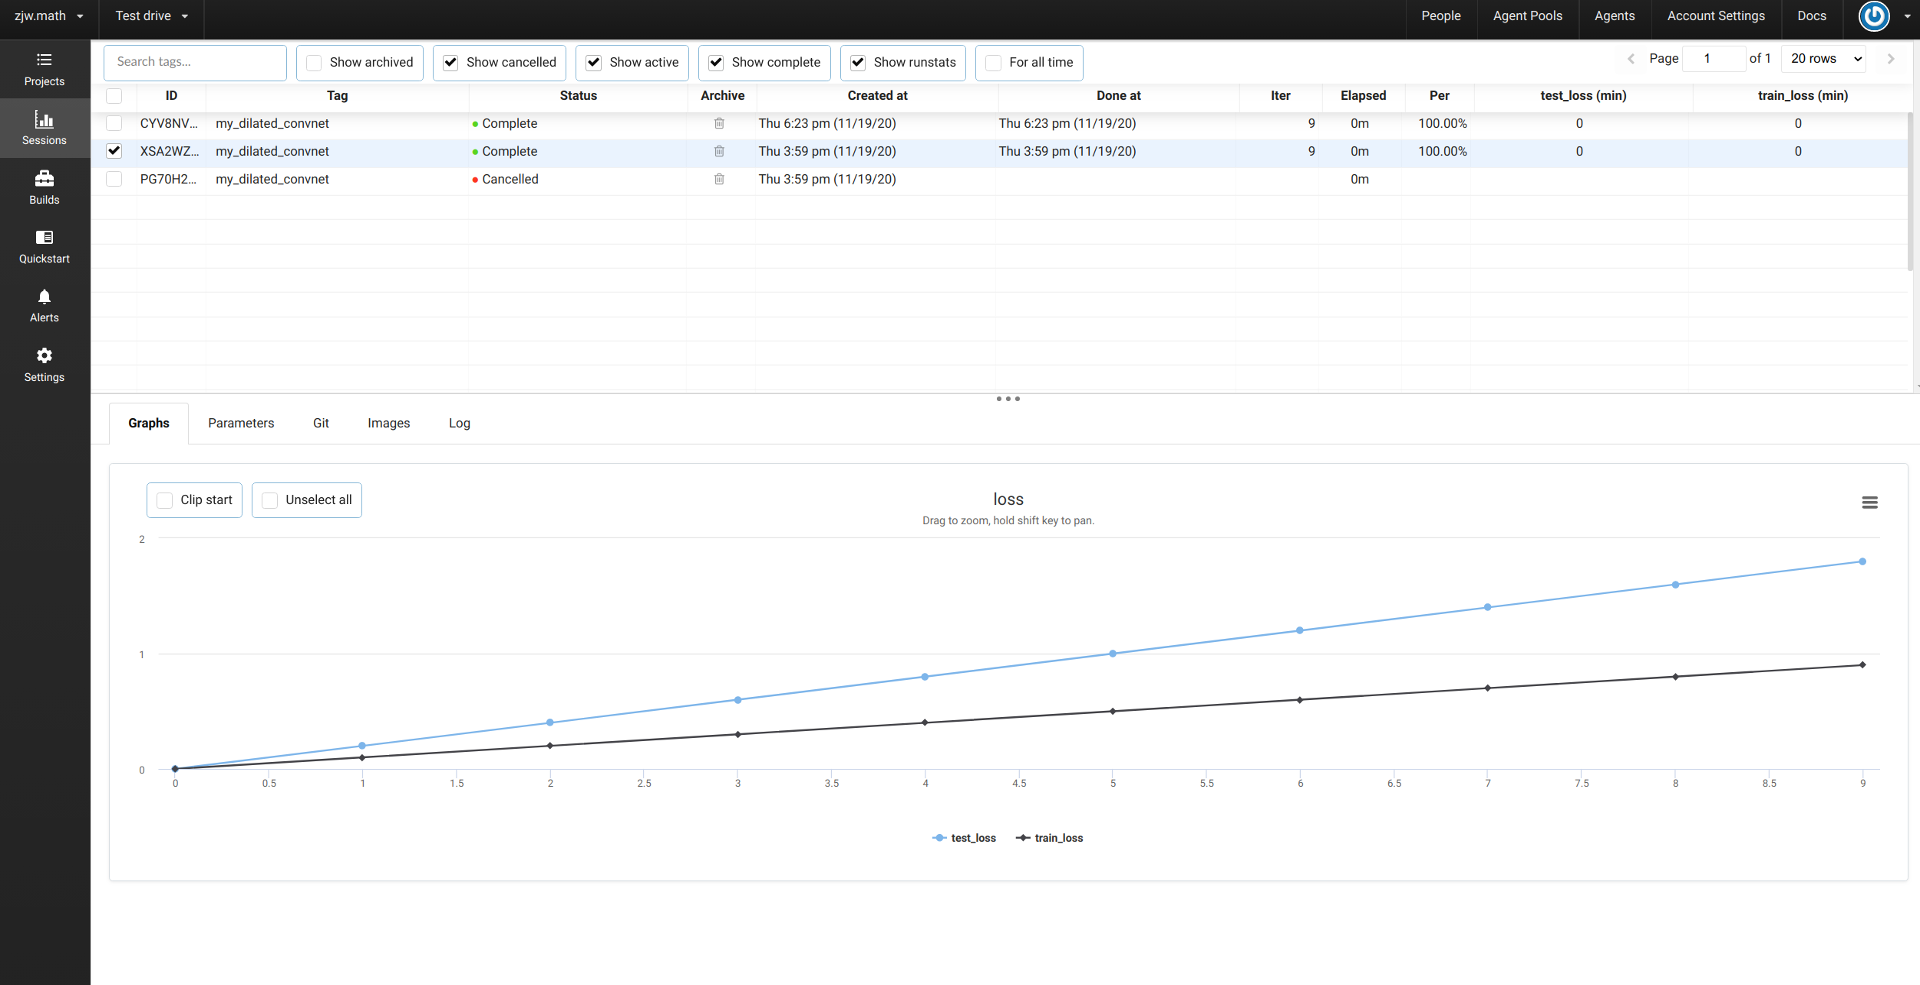Sort by the Status column header

point(578,96)
